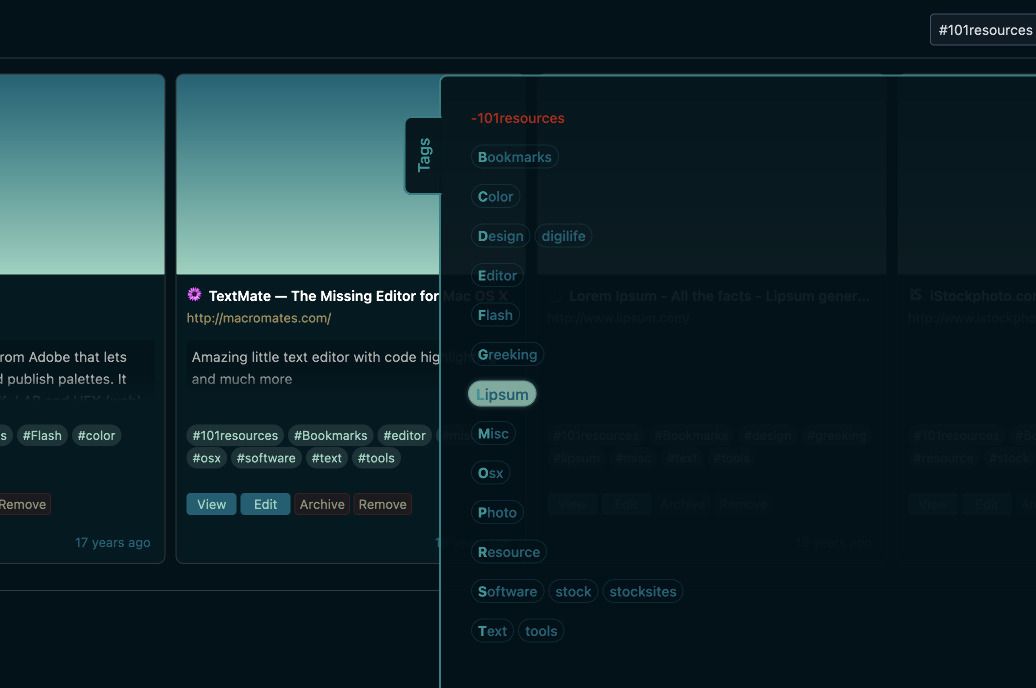Click the 17 years ago timestamp
This screenshot has width=1036, height=688.
(x=113, y=542)
